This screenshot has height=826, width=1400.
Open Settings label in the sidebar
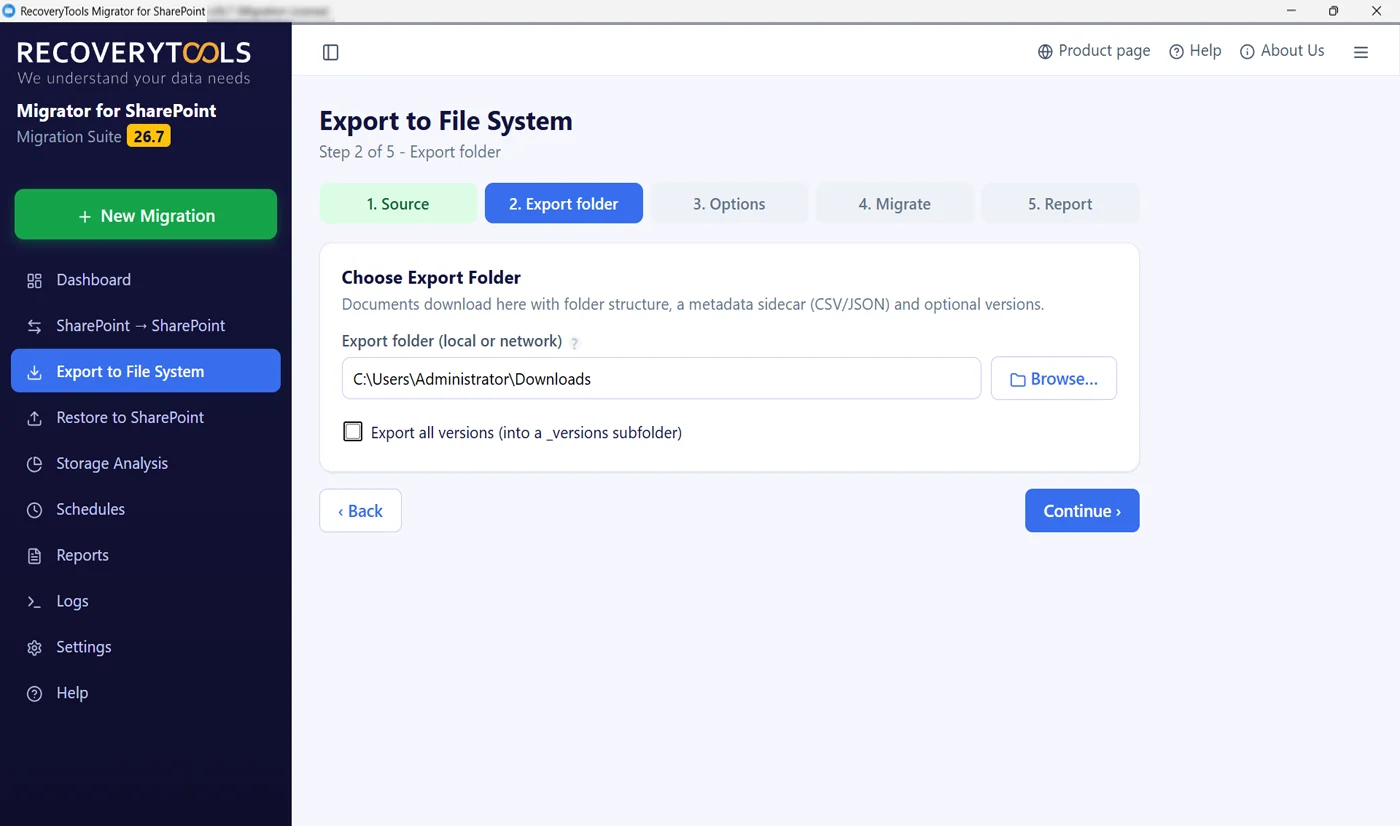84,648
